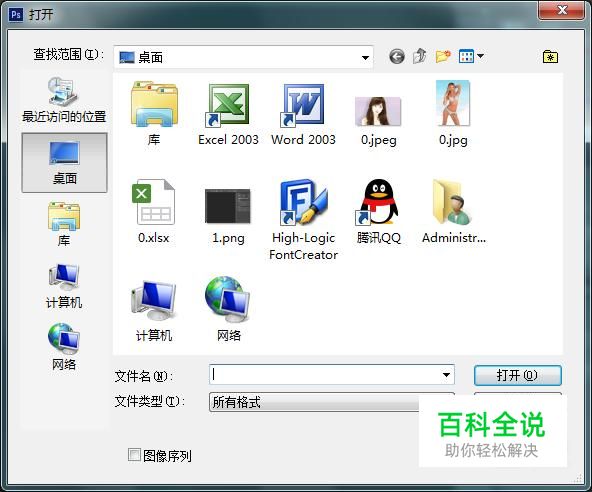Expand the 查找范围 location dropdown

(365, 57)
